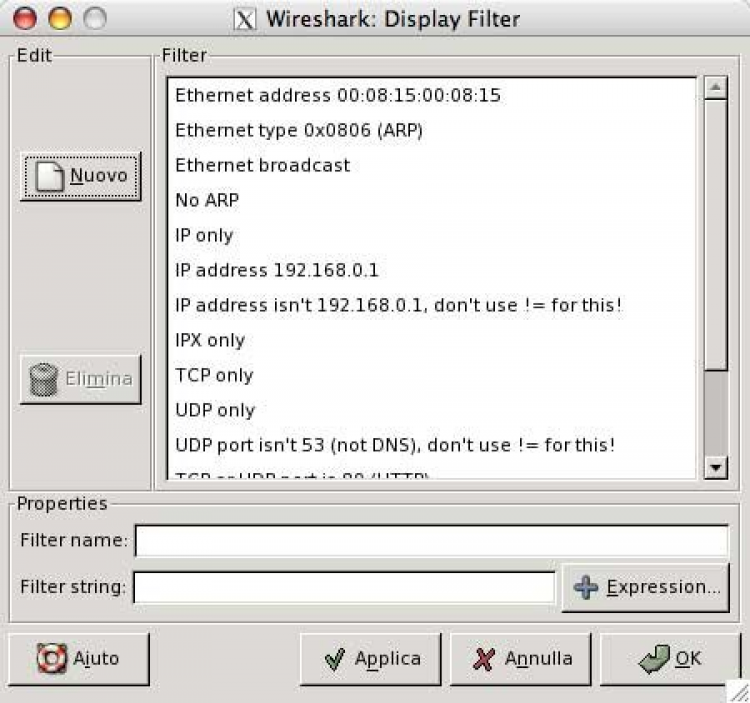
Task: Click the Nuovo button to create filter
Action: coord(81,176)
